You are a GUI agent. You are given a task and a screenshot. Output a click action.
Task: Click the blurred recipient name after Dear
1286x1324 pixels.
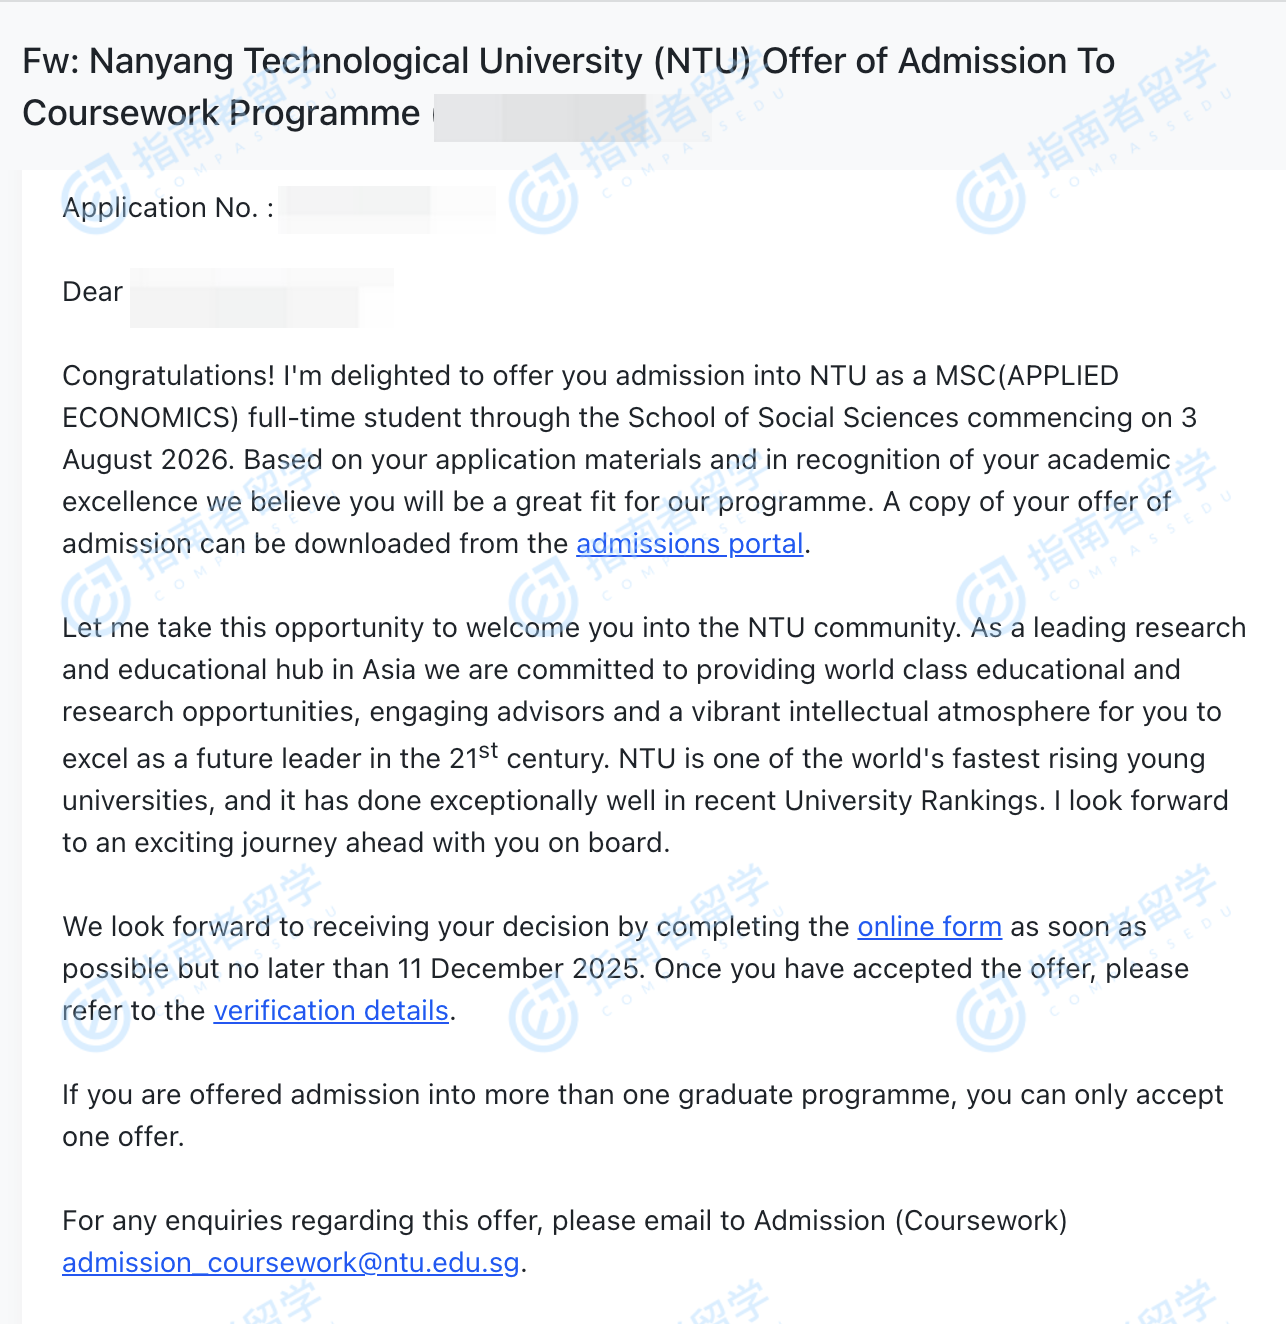pyautogui.click(x=260, y=295)
